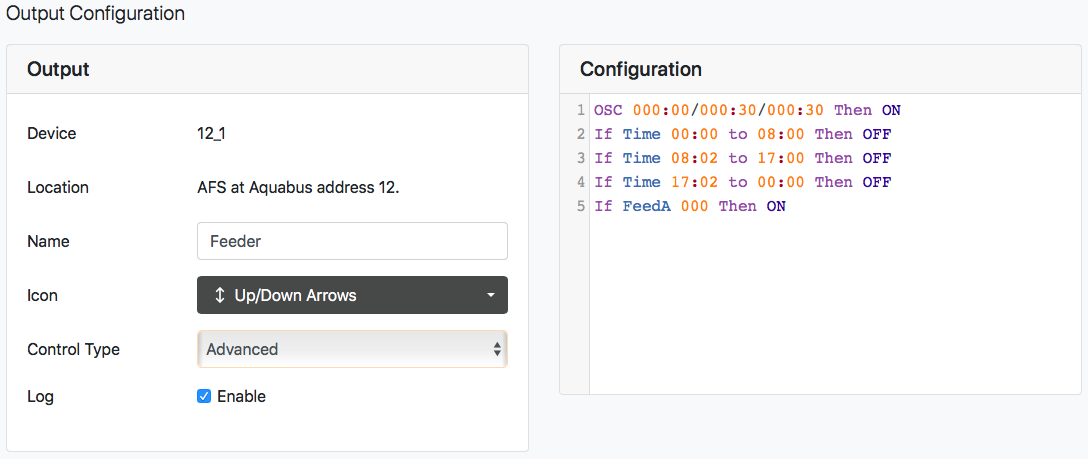Screen dimensions: 1088x459
Task: Click the Control Type stepper arrows
Action: (497, 349)
